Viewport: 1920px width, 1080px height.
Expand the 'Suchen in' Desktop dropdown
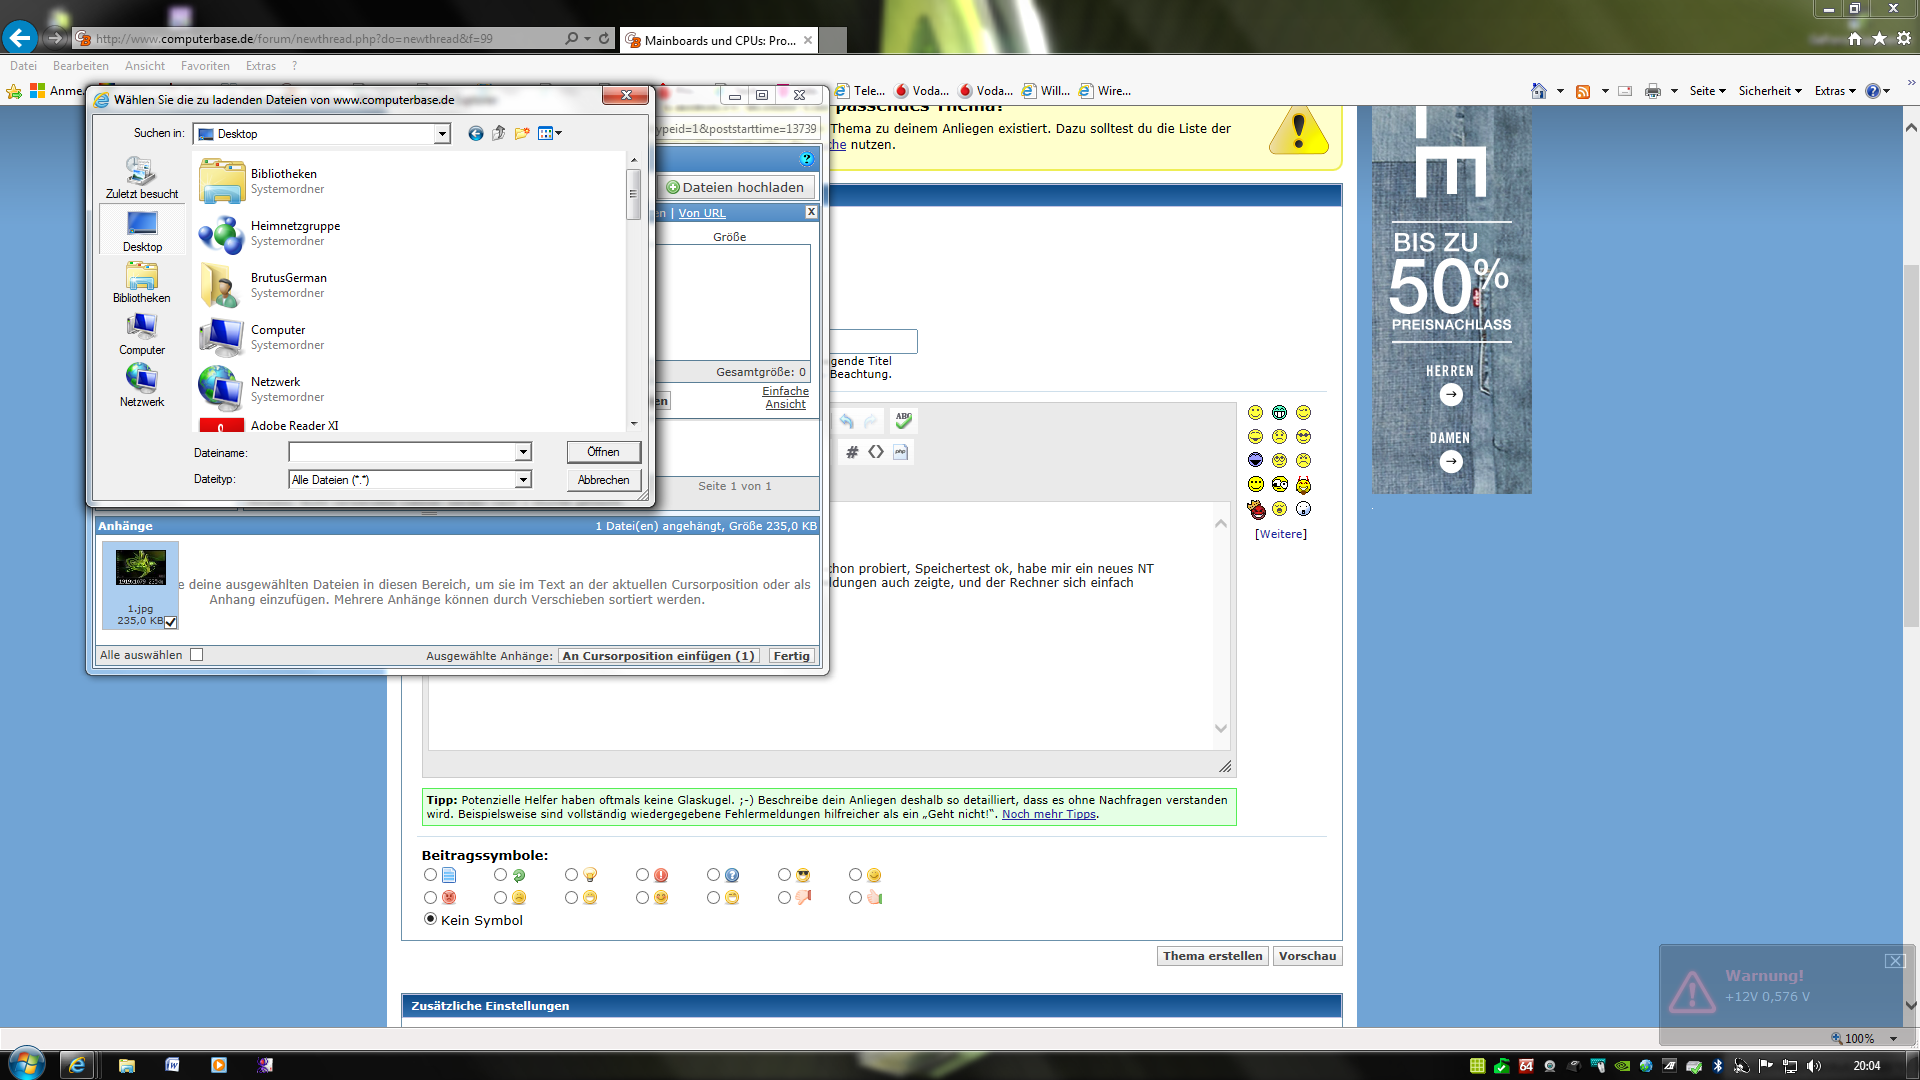coord(441,134)
